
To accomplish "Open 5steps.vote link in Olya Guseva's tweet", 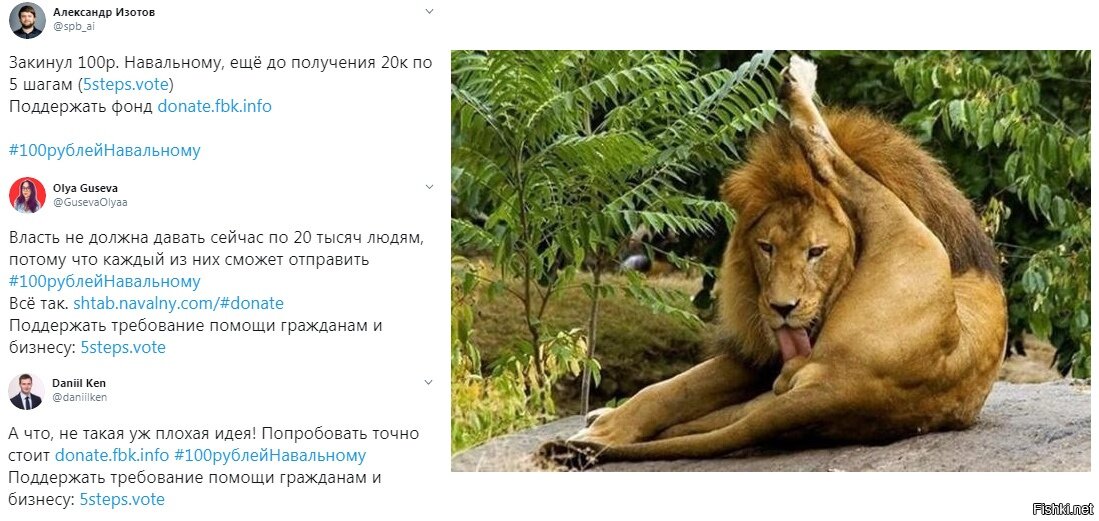I will click(123, 348).
